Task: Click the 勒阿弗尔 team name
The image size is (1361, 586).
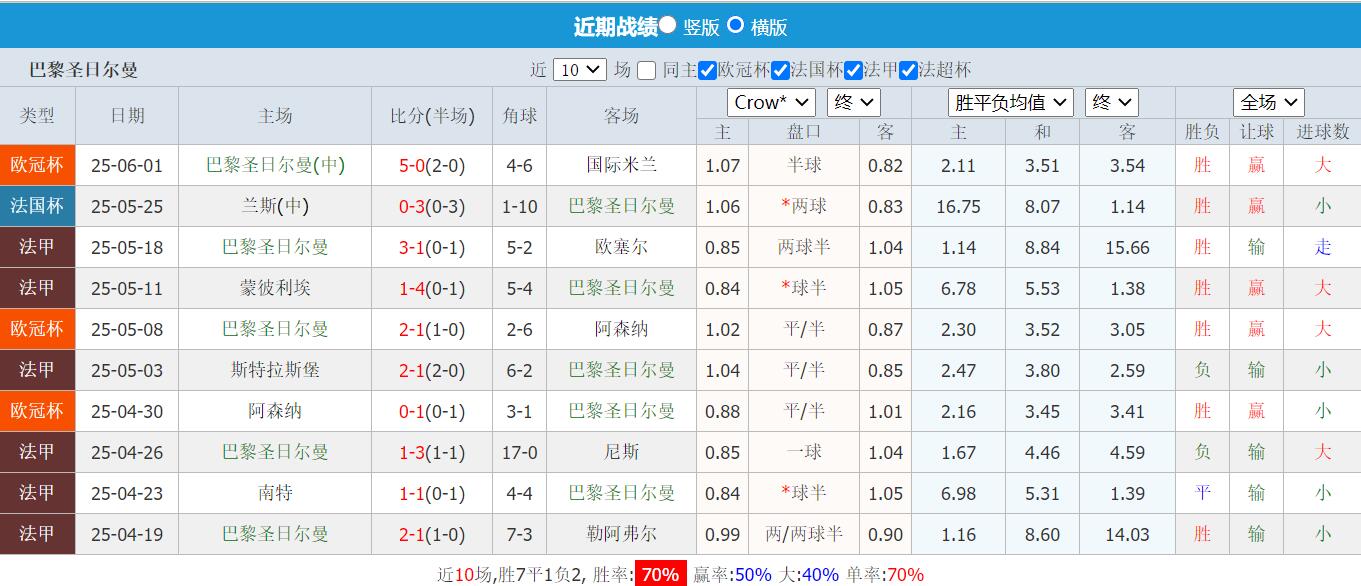Action: pyautogui.click(x=620, y=534)
